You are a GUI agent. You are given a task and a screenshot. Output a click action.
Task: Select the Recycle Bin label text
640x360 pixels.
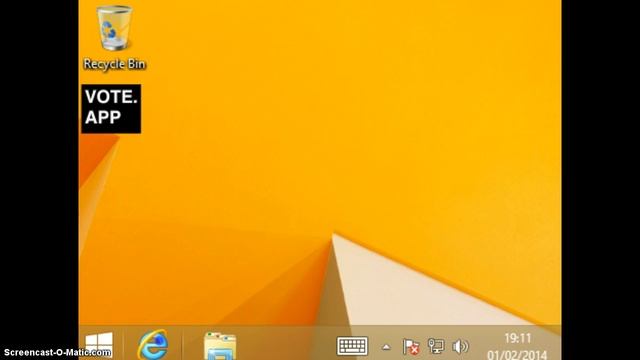114,64
